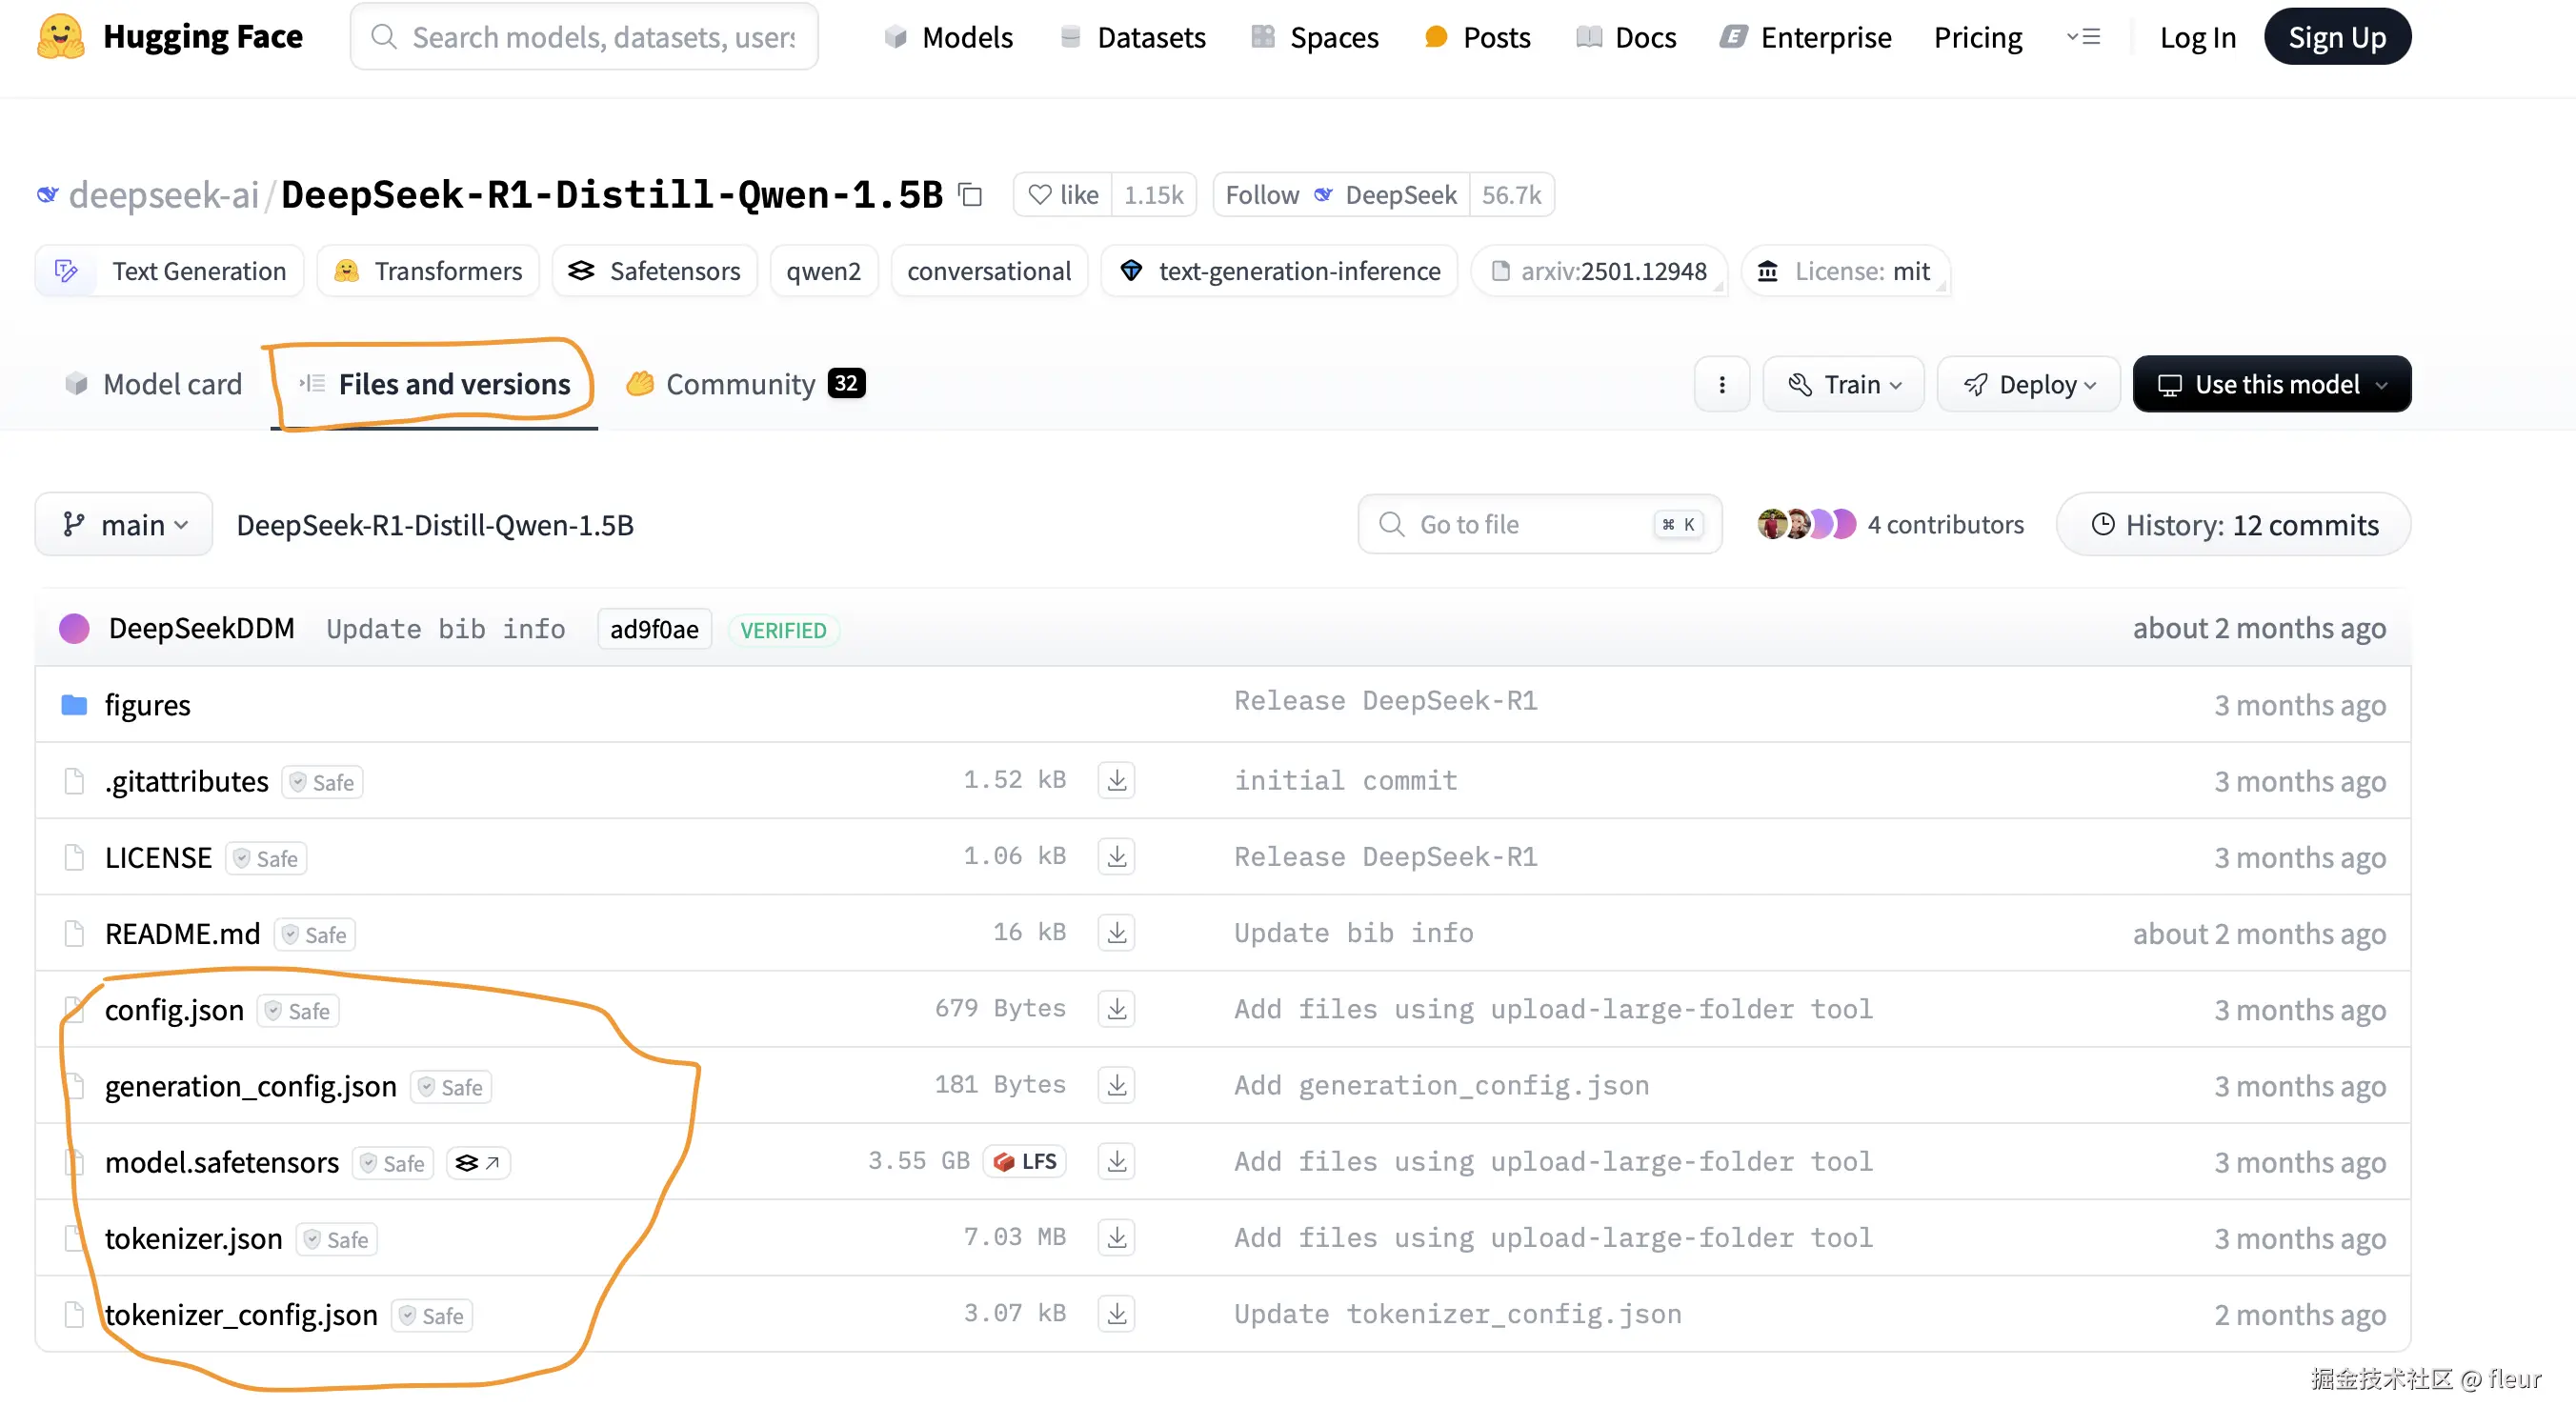Open the figures folder
Image resolution: width=2576 pixels, height=1427 pixels.
point(147,705)
